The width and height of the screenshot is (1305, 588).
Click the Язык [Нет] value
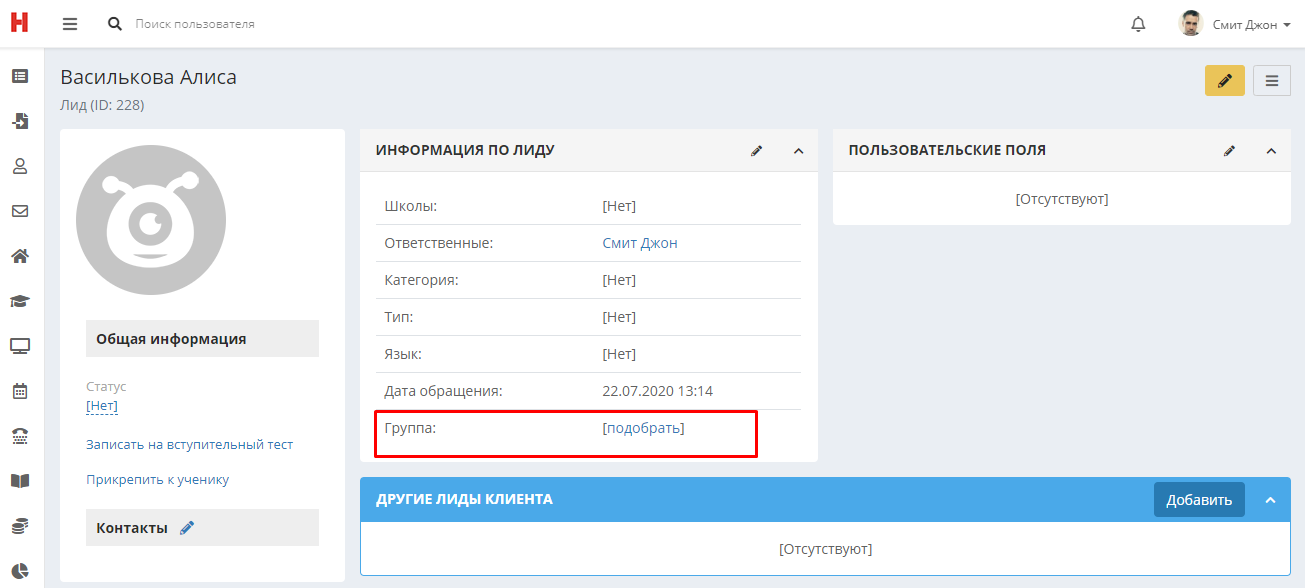(619, 354)
